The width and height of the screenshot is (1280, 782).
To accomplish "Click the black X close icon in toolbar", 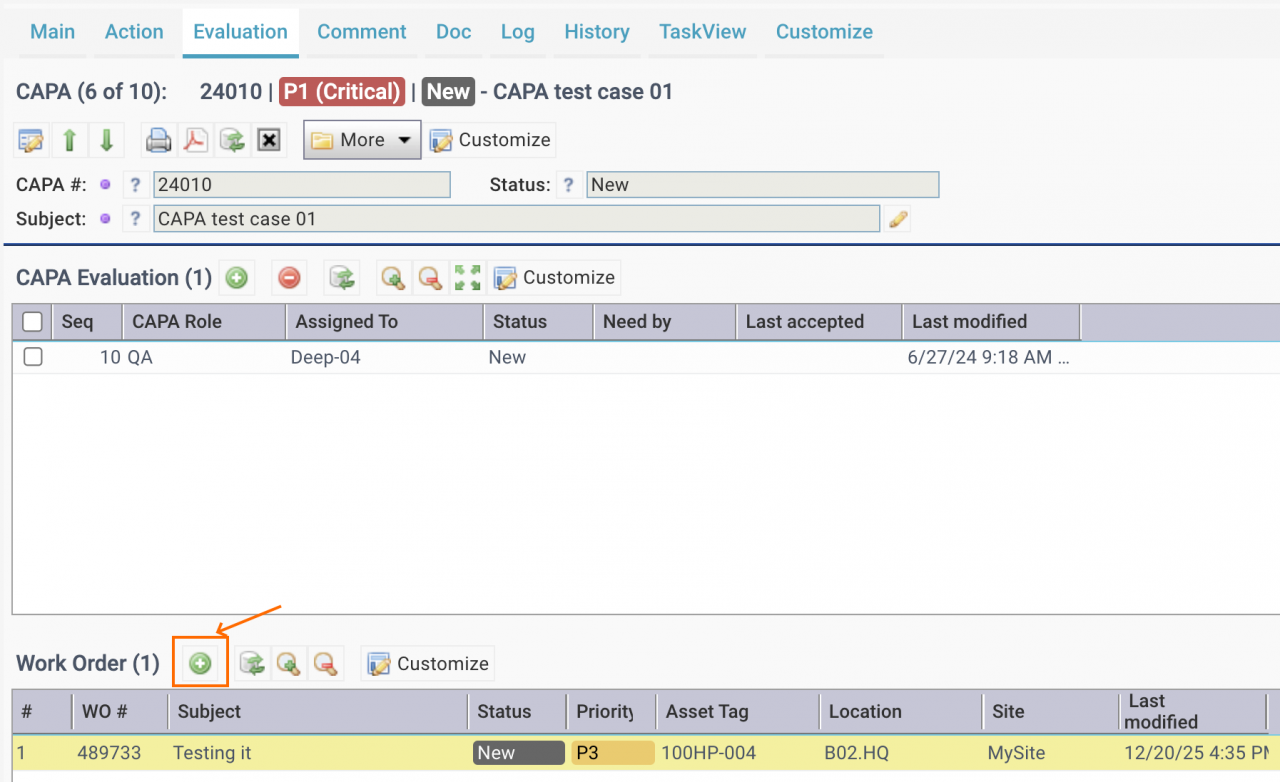I will pyautogui.click(x=268, y=140).
